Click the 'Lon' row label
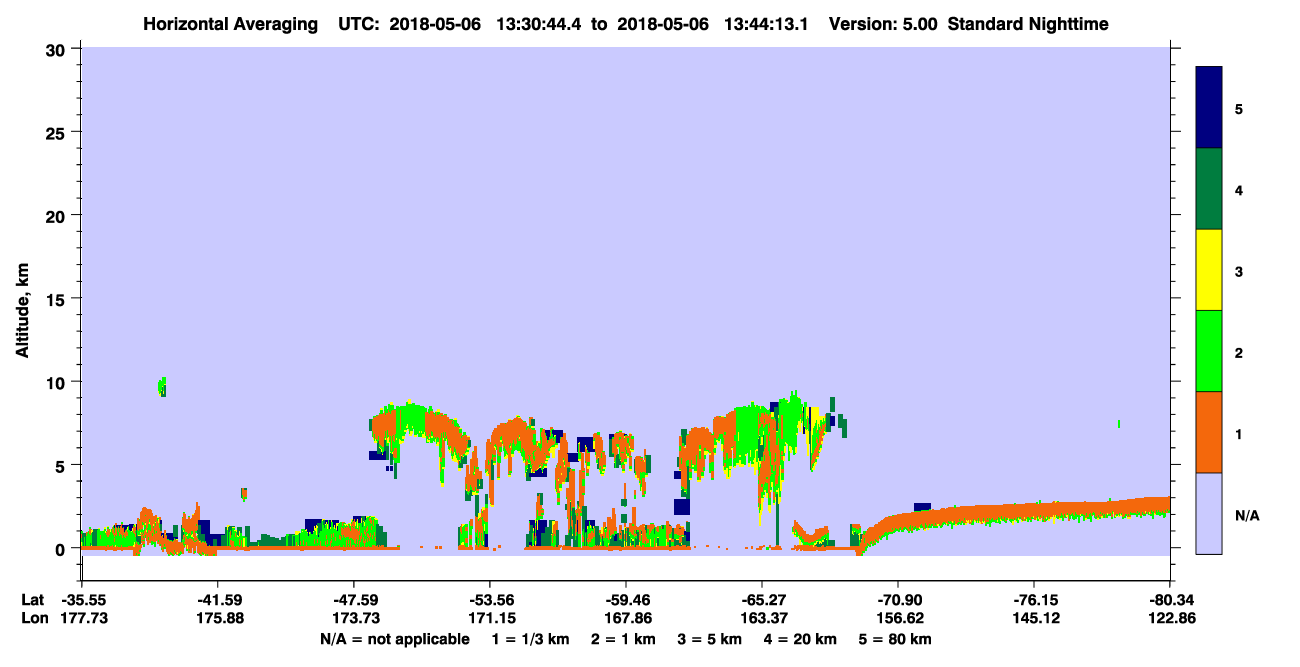Screen dimensions: 1300x667 (x=33, y=618)
